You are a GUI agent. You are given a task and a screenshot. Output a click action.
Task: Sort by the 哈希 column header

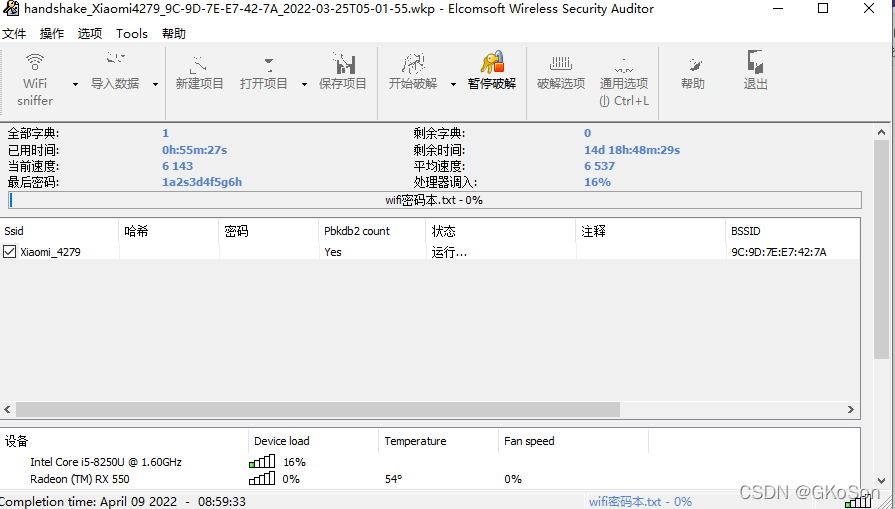pyautogui.click(x=169, y=231)
